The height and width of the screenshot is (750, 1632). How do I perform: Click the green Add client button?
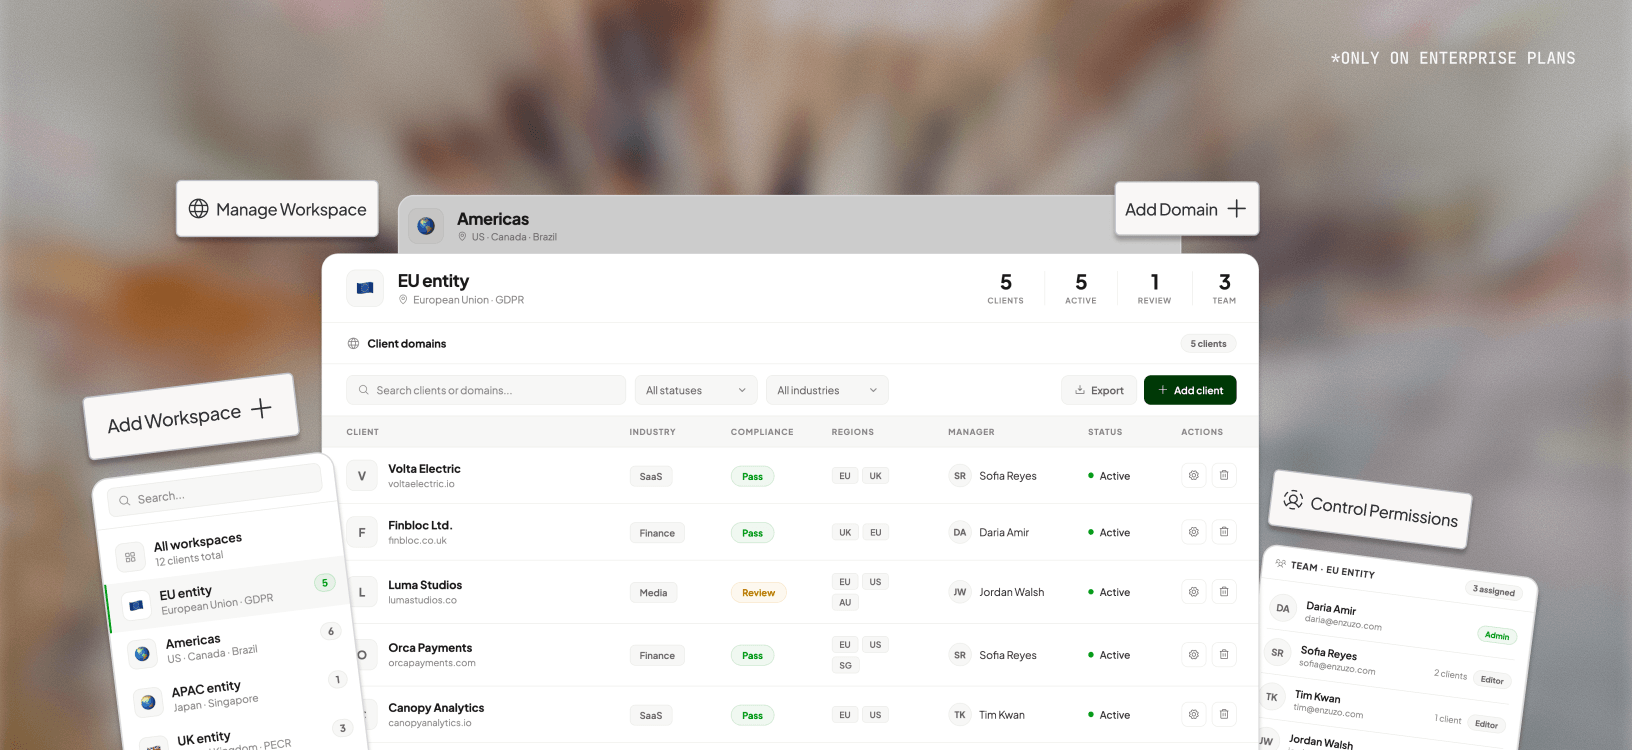pos(1190,390)
